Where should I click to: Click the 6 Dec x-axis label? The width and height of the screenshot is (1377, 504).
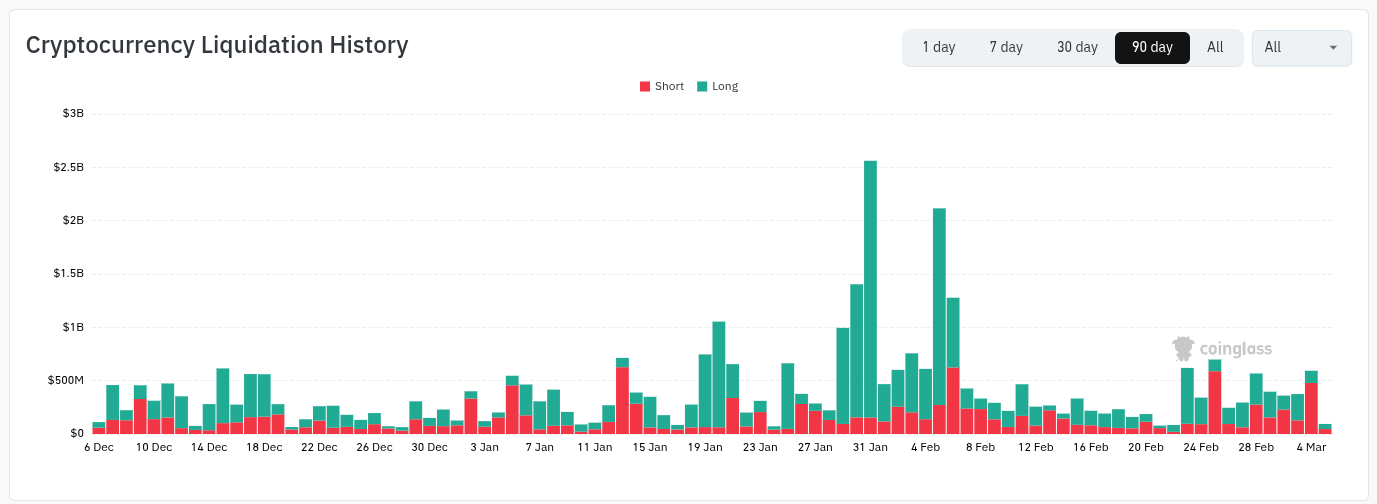click(99, 447)
